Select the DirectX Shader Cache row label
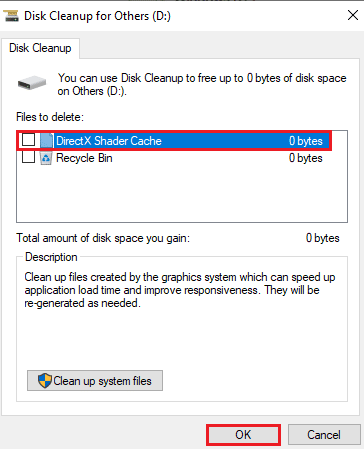Image resolution: width=364 pixels, height=449 pixels. pos(109,141)
